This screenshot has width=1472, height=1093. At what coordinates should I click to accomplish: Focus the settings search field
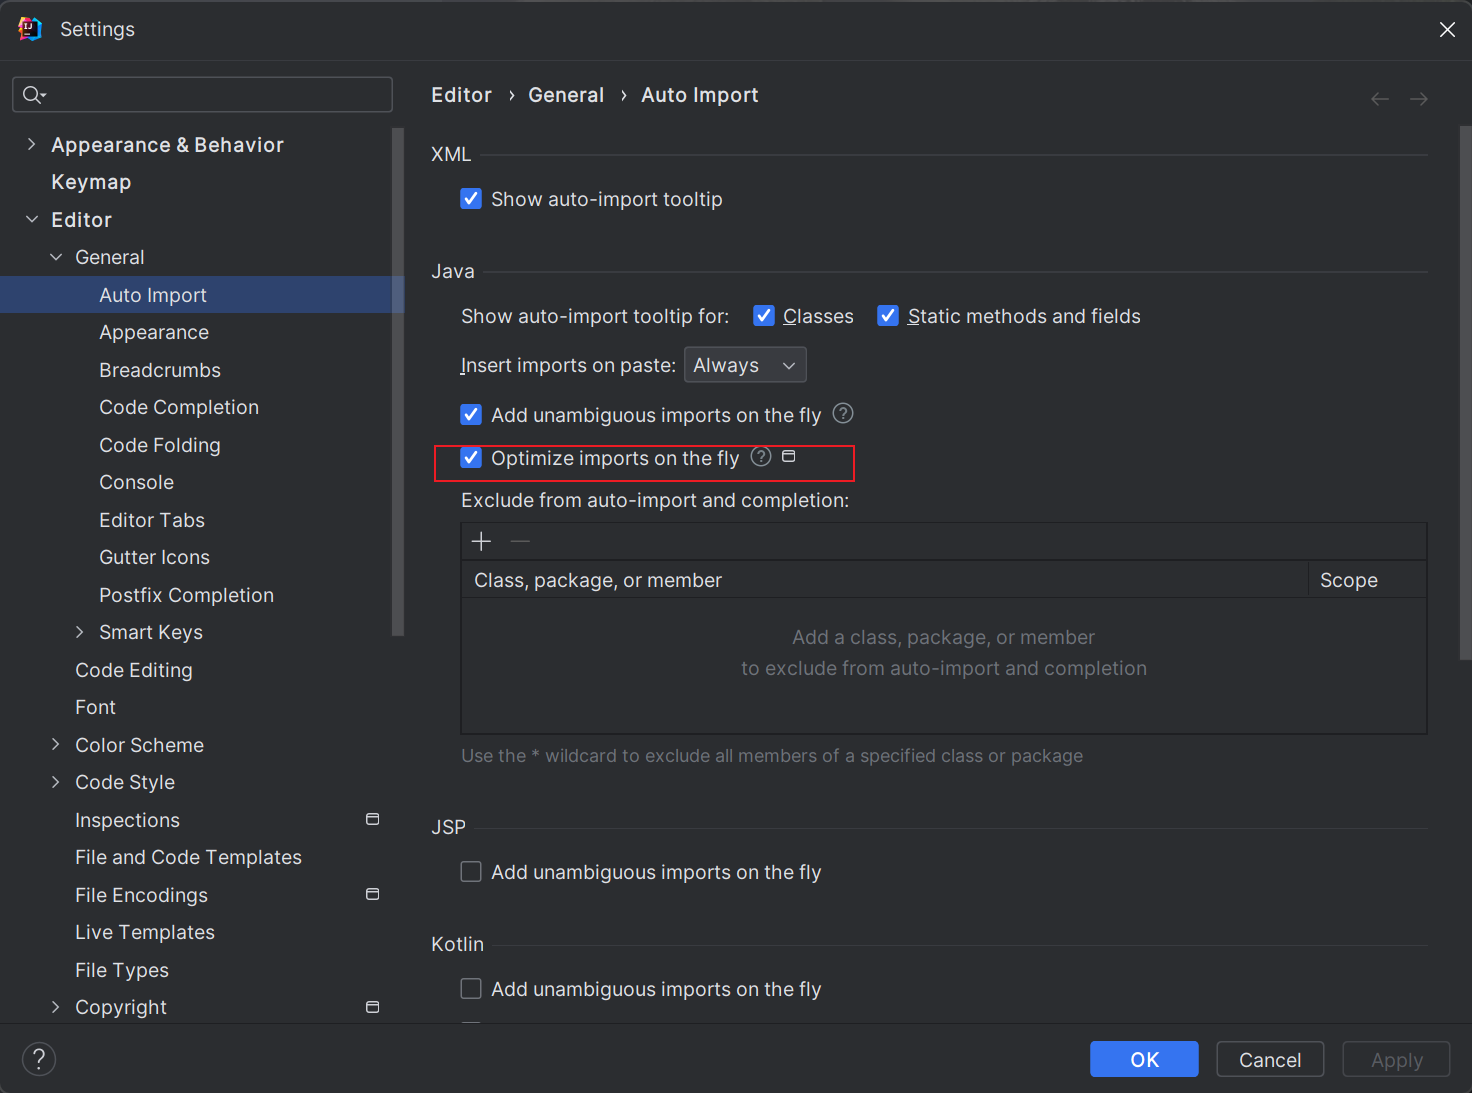pos(210,95)
